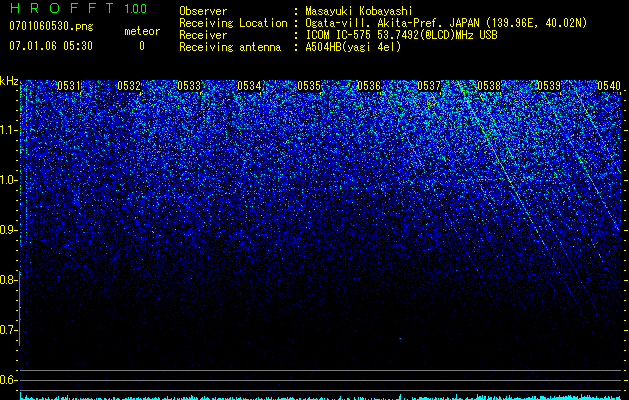Click the A504HB(yagi 4el) antenna text
629x400 pixels.
tap(353, 47)
